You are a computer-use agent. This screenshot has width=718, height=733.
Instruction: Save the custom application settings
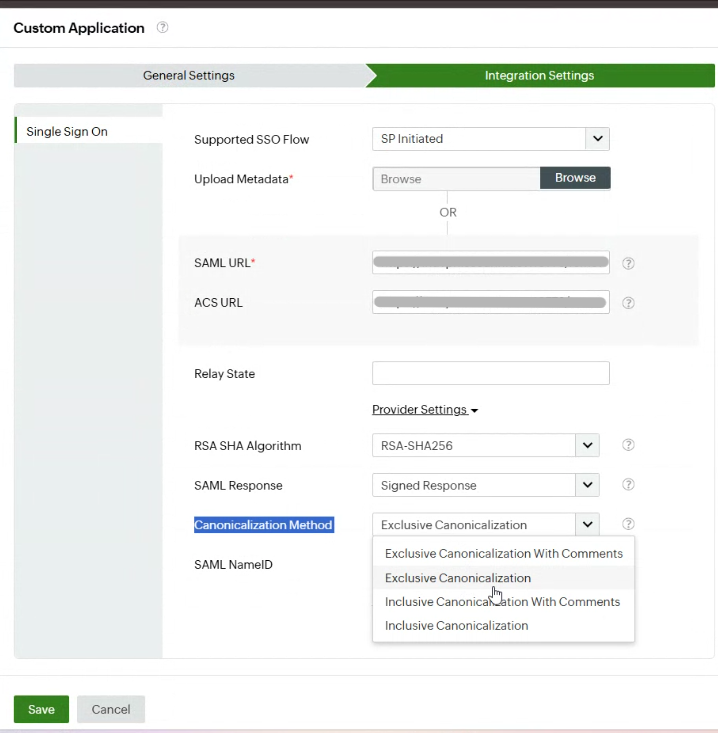41,709
